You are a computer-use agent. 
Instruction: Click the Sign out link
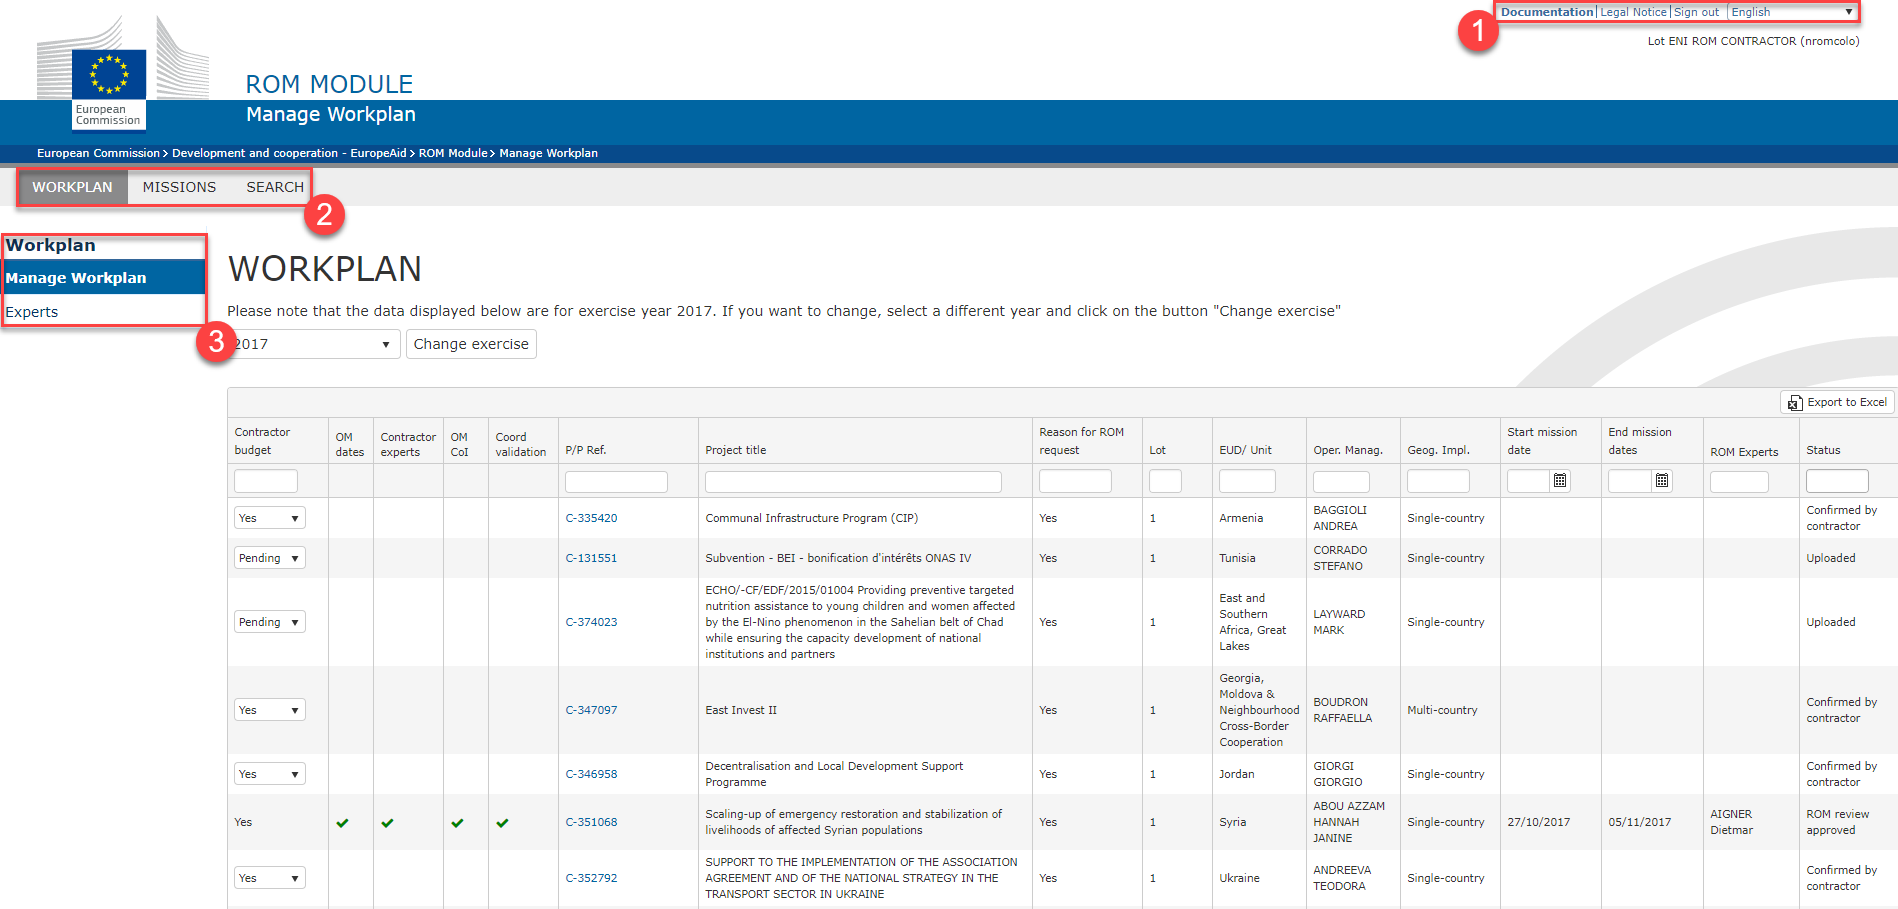click(x=1696, y=12)
